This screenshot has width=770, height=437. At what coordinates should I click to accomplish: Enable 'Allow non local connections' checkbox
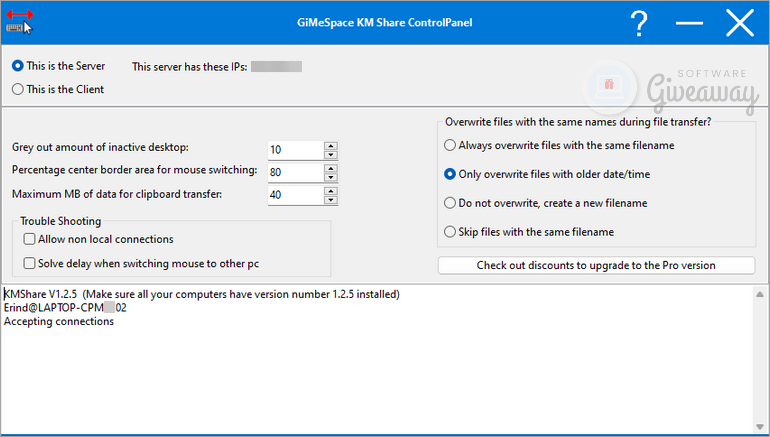[x=29, y=240]
